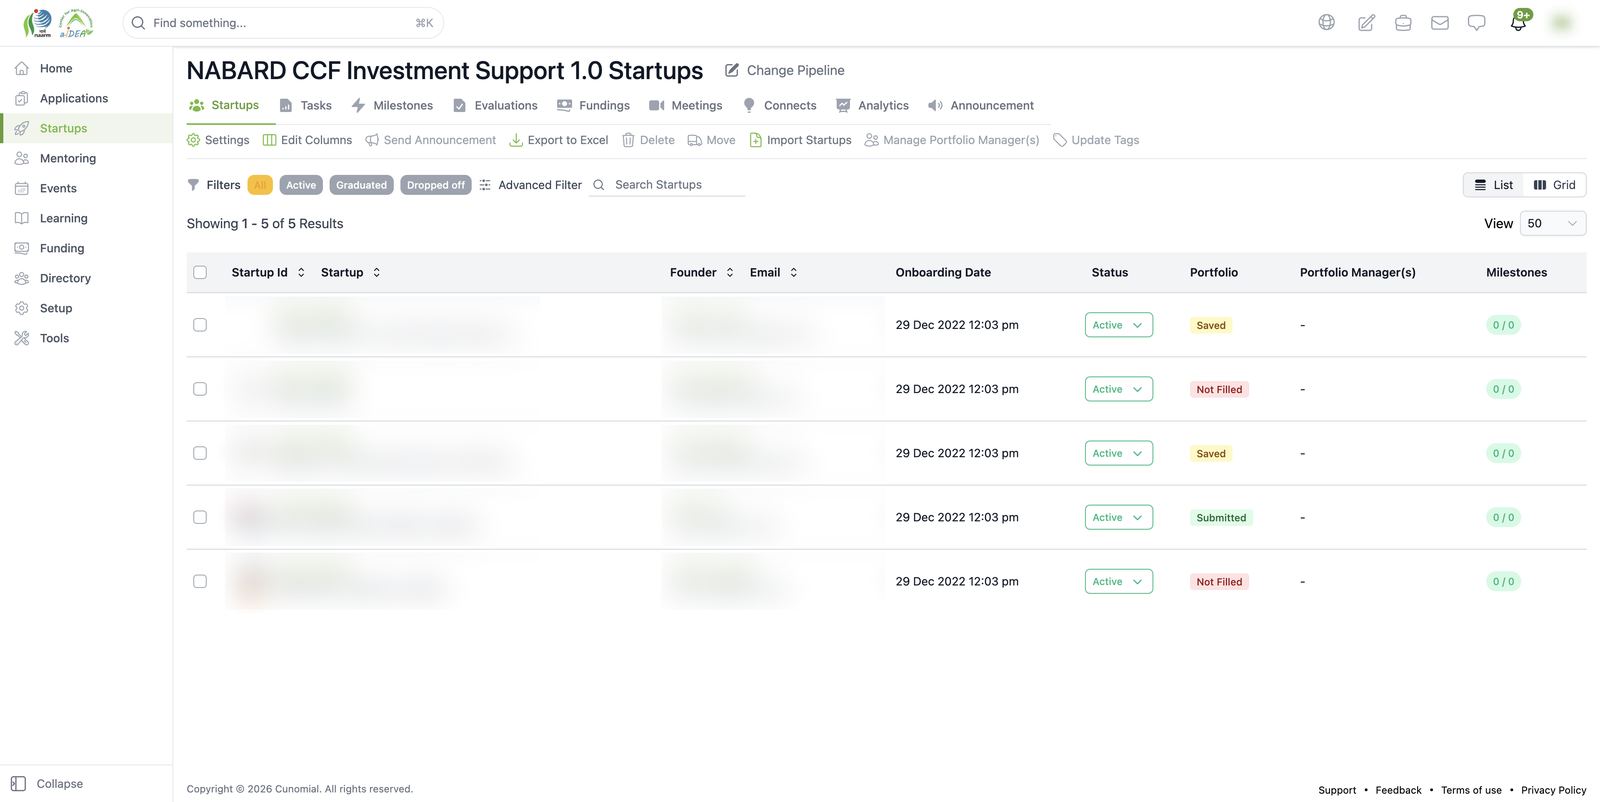1600x802 pixels.
Task: Click the globe icon in top bar
Action: pos(1326,22)
